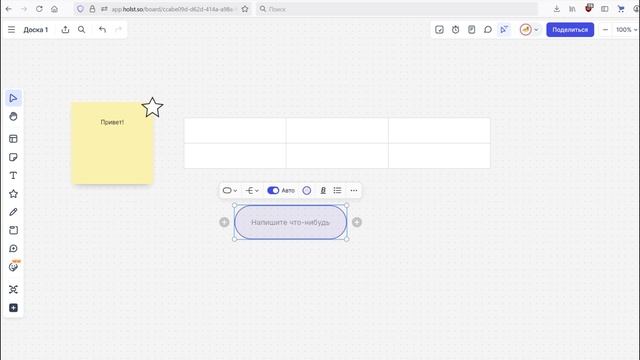Image resolution: width=640 pixels, height=360 pixels.
Task: Open the templates layout tool
Action: pos(13,139)
